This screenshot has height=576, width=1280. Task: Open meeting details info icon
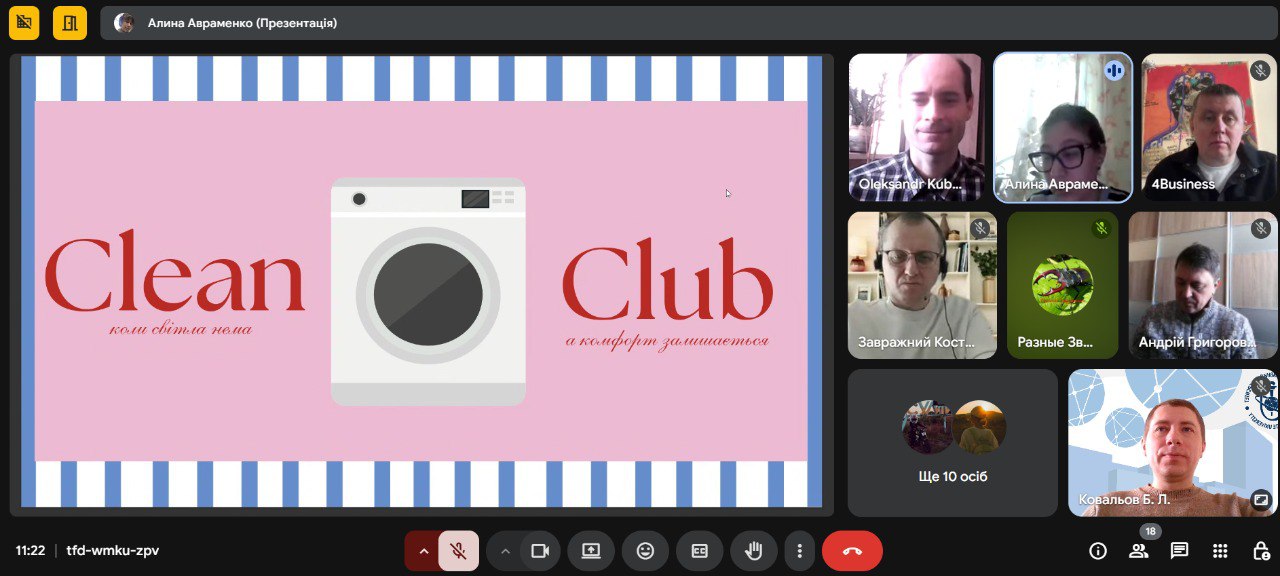tap(1097, 551)
